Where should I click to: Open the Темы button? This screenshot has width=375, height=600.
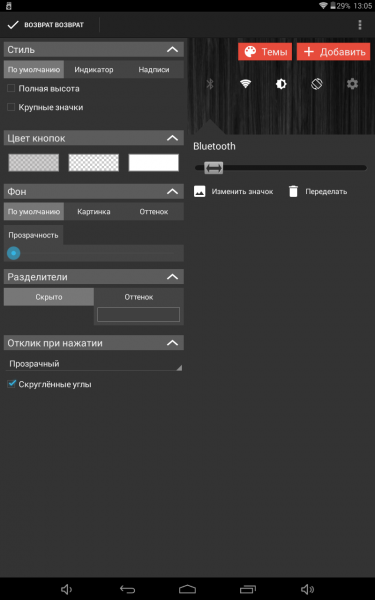coord(265,52)
